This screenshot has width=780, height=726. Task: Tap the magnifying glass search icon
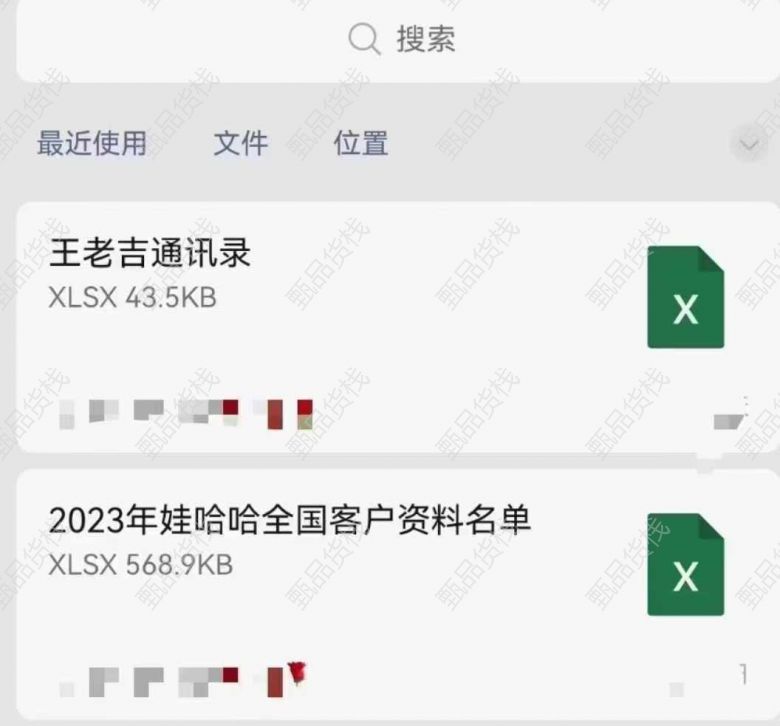click(x=364, y=39)
